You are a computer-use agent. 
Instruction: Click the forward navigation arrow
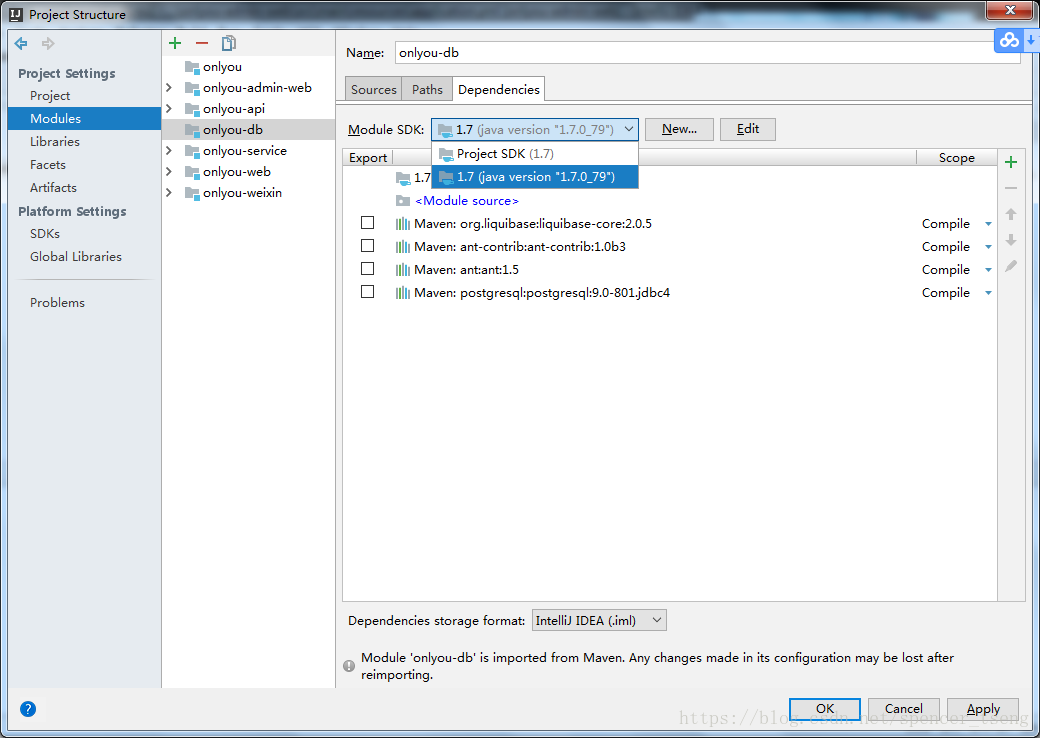[48, 44]
